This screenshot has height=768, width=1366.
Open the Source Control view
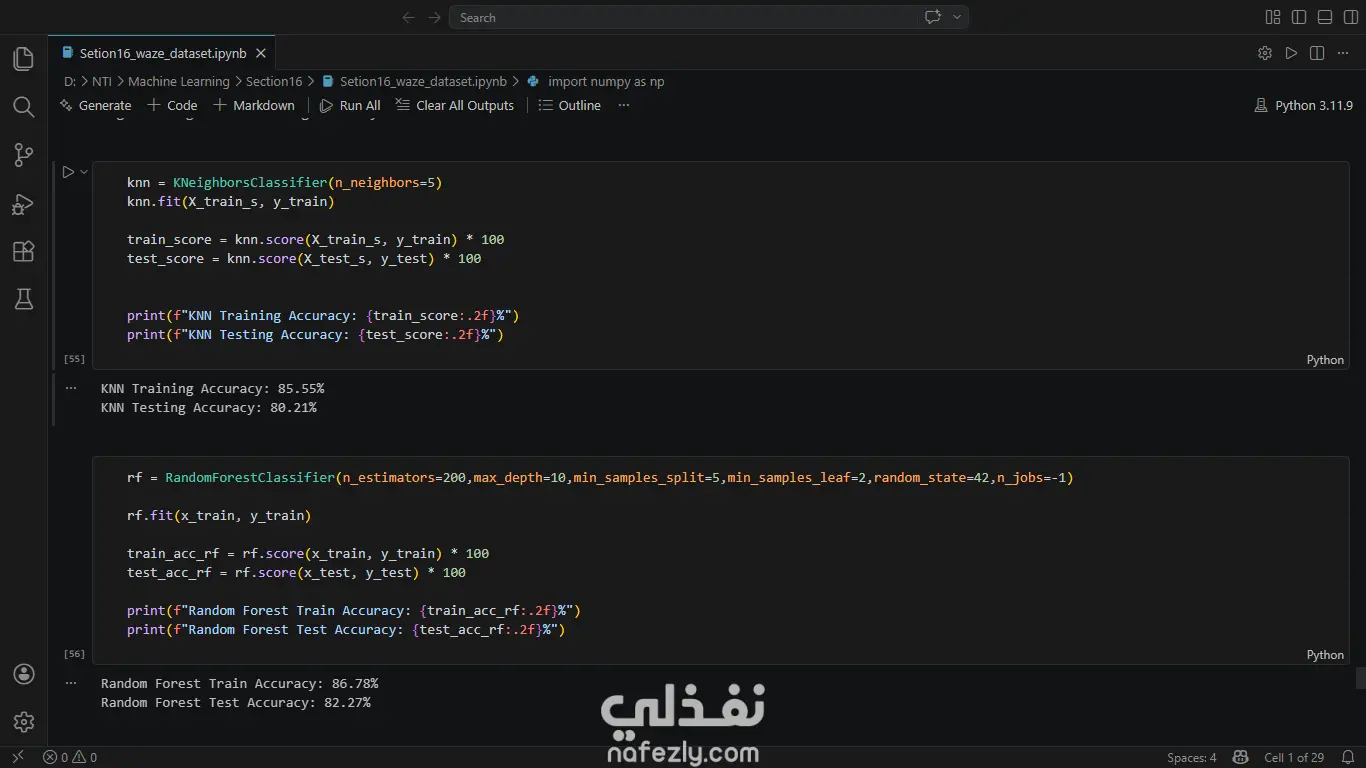coord(24,155)
